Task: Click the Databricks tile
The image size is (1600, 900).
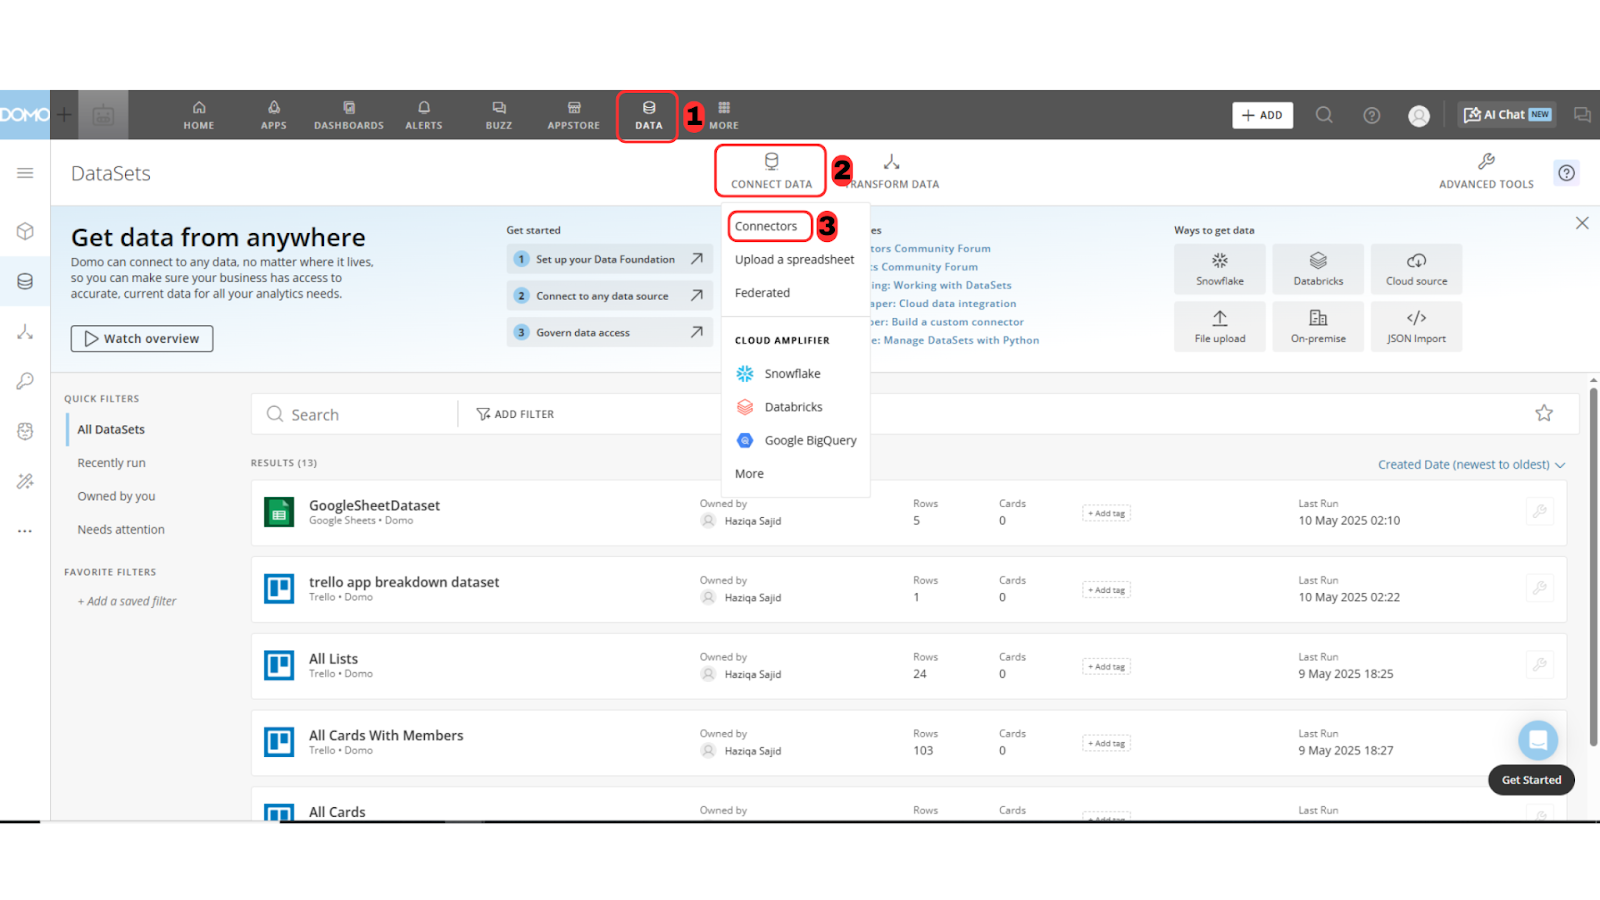Action: [x=1318, y=269]
